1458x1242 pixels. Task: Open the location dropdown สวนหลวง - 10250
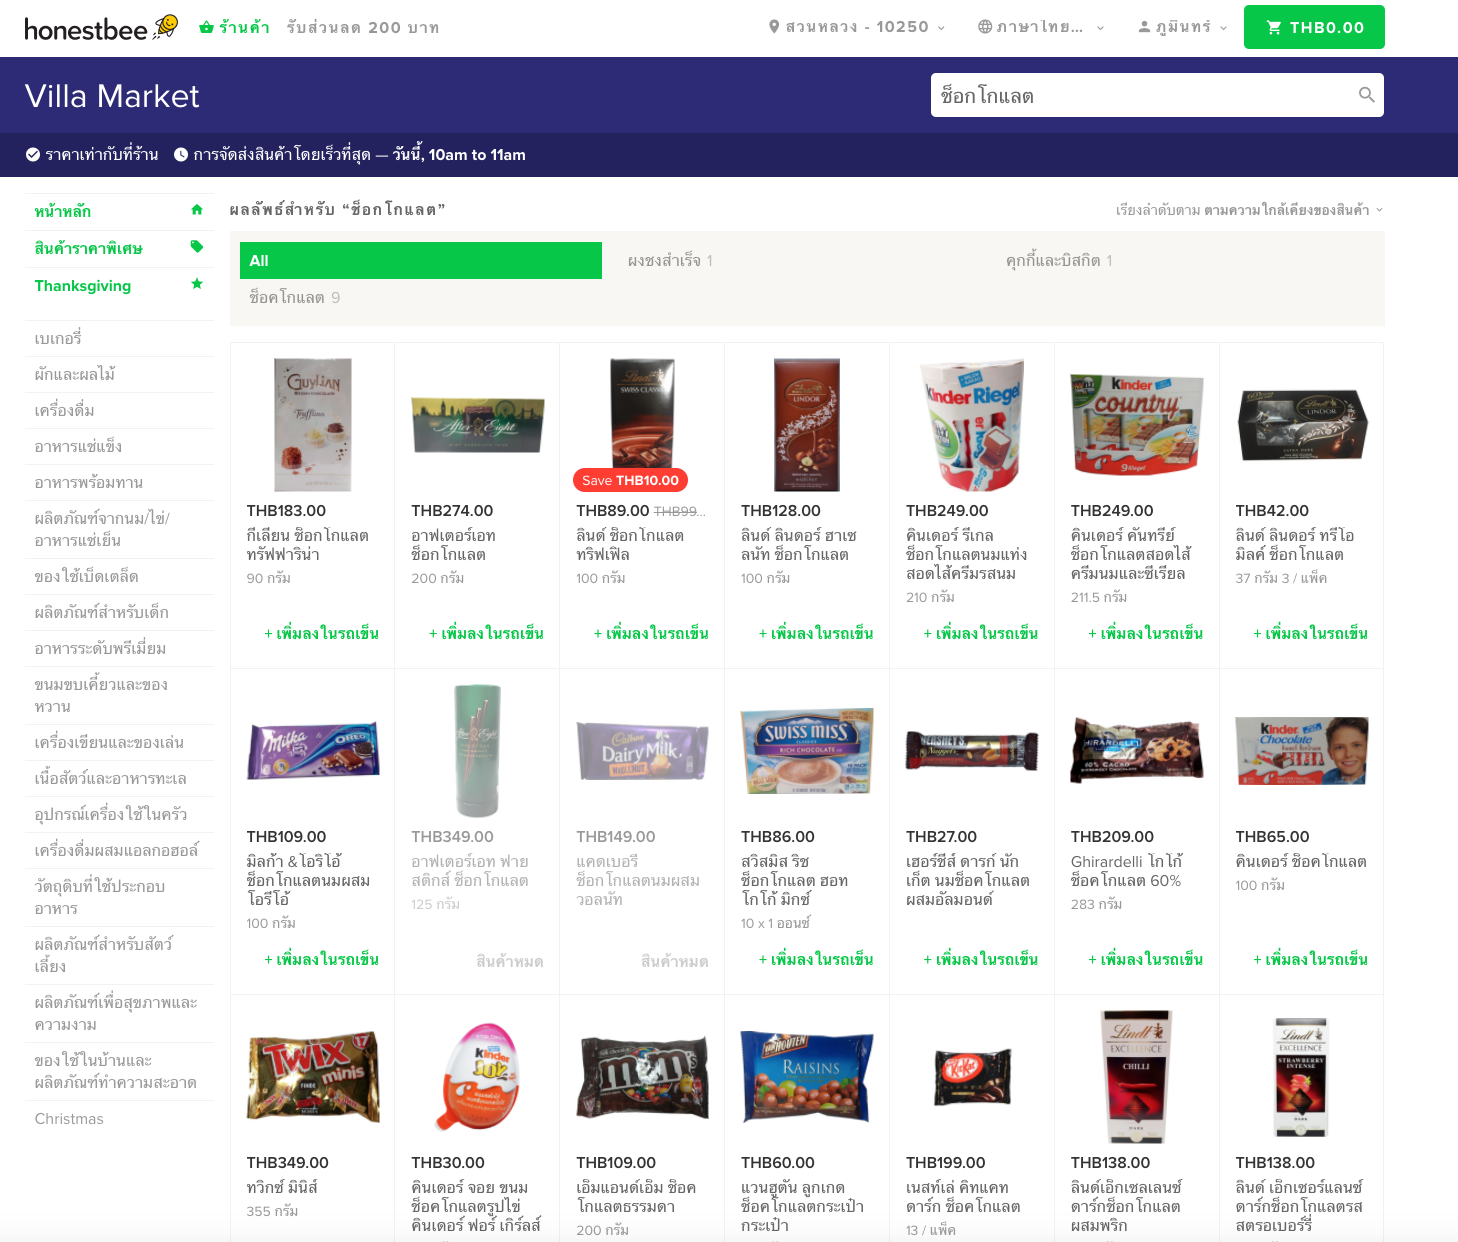856,27
